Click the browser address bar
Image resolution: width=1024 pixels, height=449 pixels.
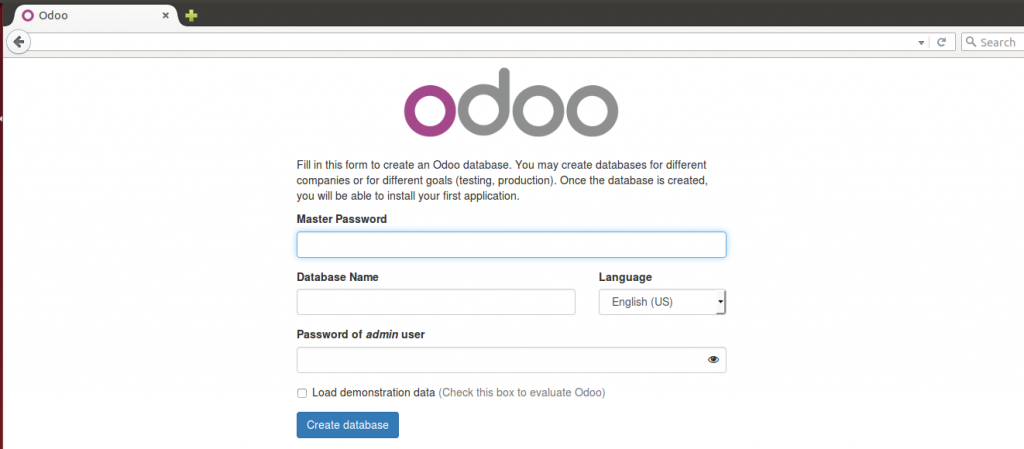[x=470, y=42]
